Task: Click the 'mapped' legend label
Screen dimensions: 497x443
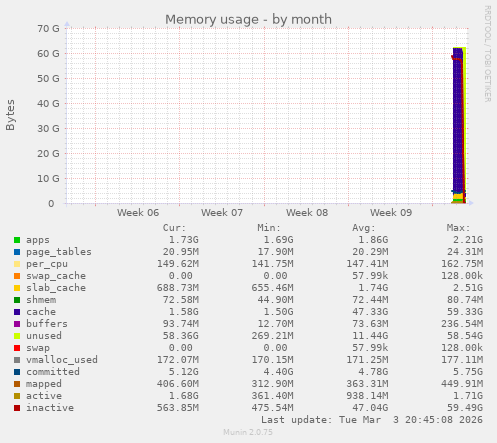Action: (44, 384)
